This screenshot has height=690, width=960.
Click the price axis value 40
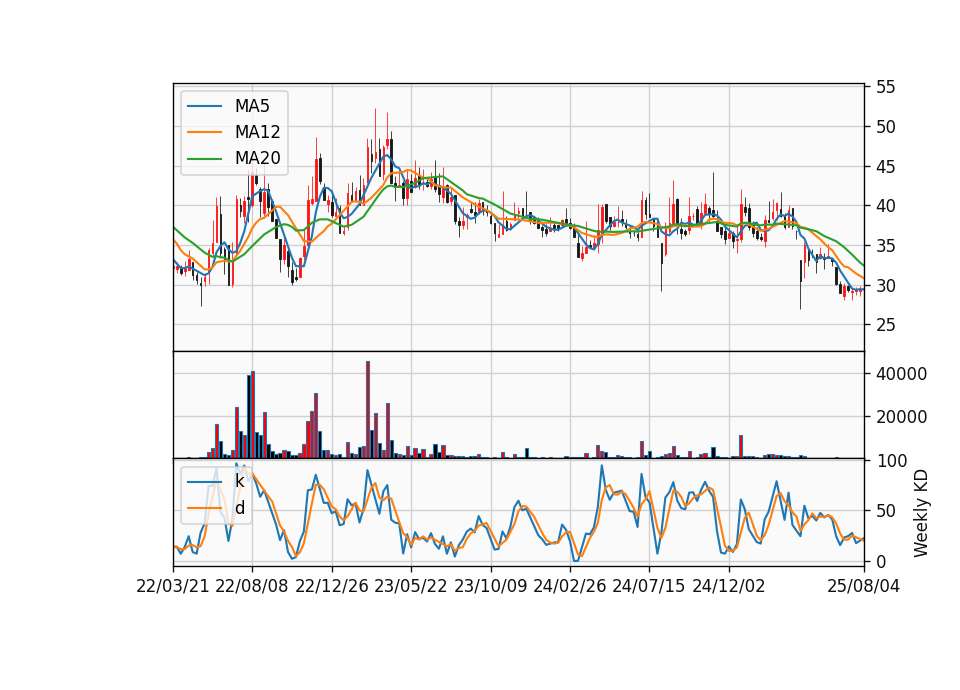coord(885,206)
